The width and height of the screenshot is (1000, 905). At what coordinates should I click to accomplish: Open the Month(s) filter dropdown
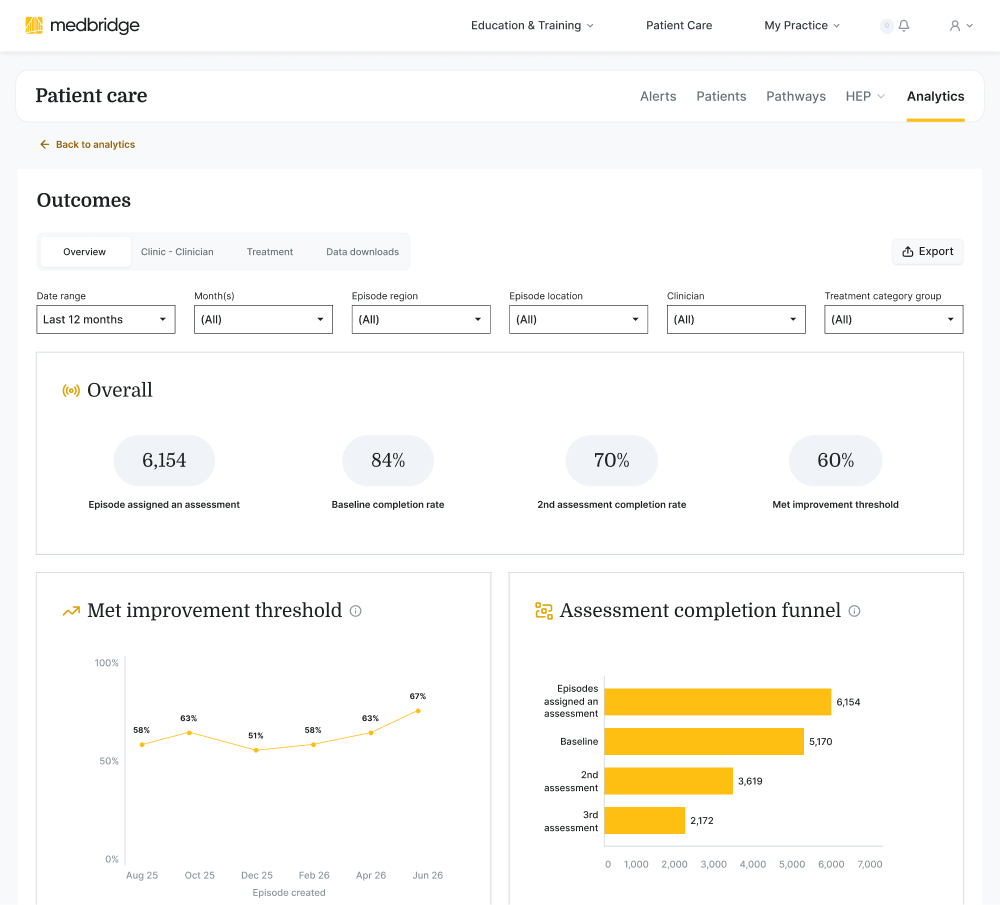click(x=263, y=320)
